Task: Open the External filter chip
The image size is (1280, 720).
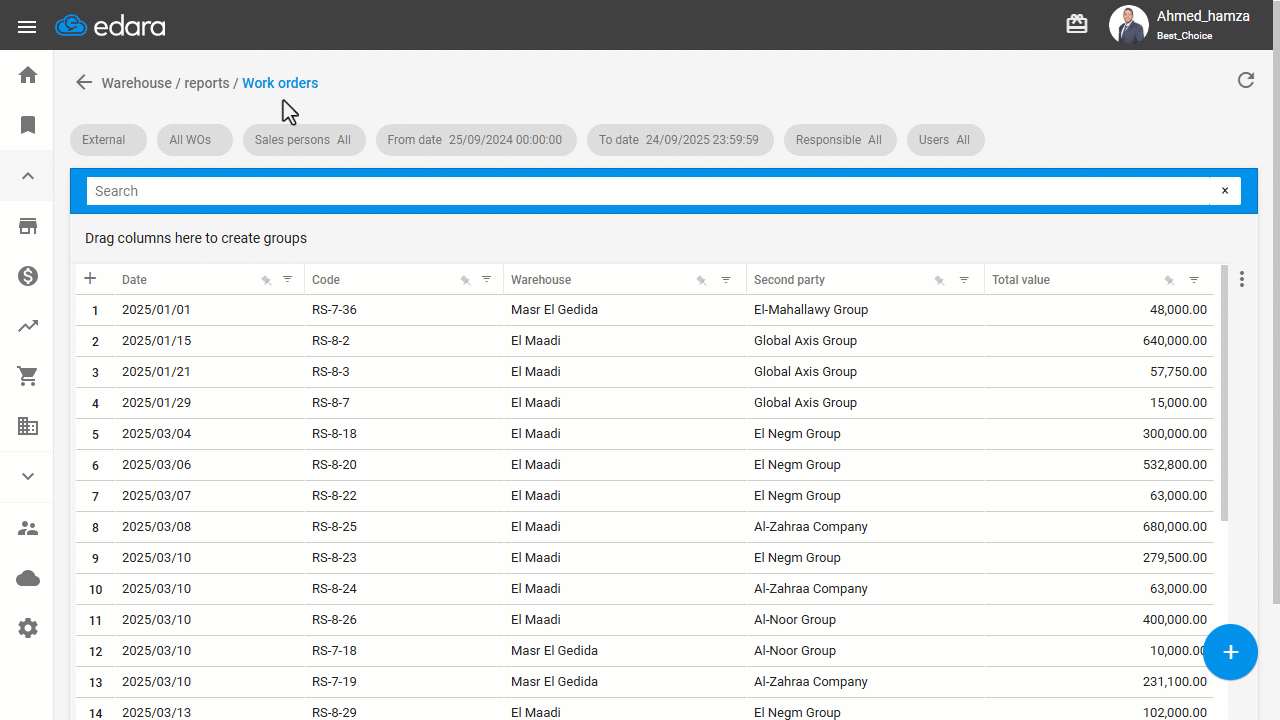Action: point(108,140)
